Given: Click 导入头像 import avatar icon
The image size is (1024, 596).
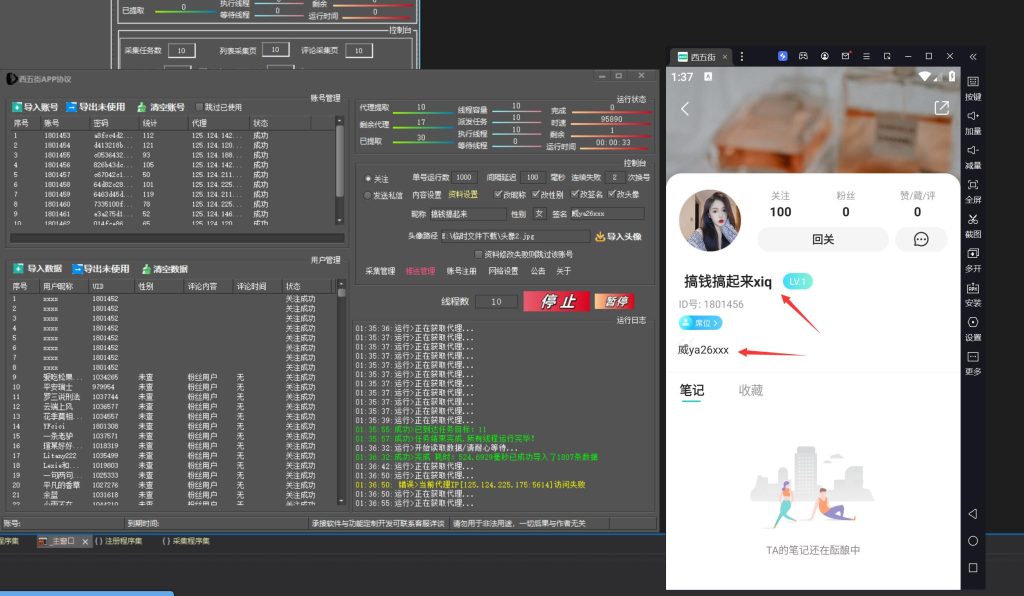Looking at the screenshot, I should point(600,237).
